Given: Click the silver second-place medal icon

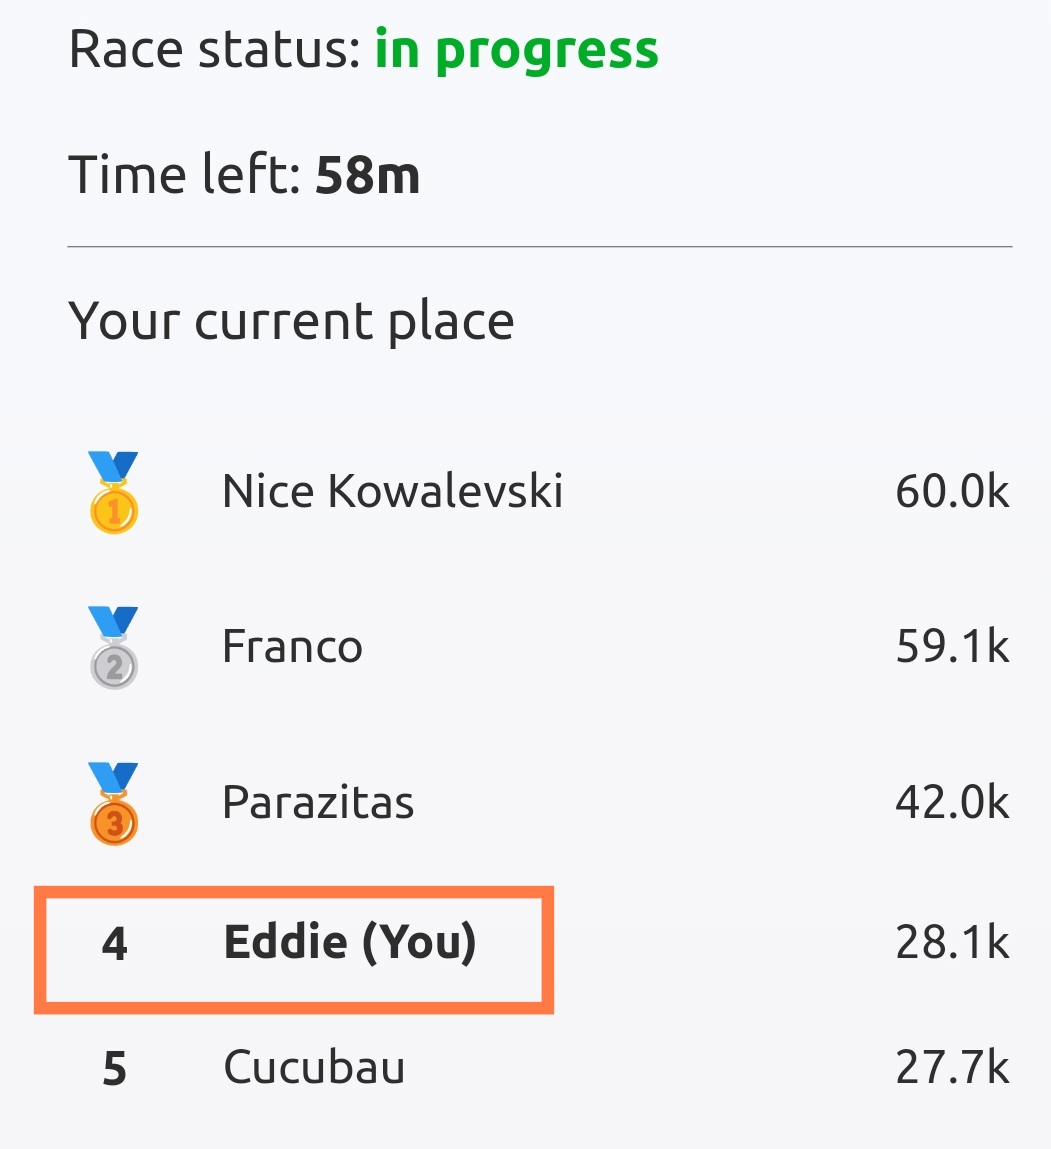Looking at the screenshot, I should coord(114,647).
